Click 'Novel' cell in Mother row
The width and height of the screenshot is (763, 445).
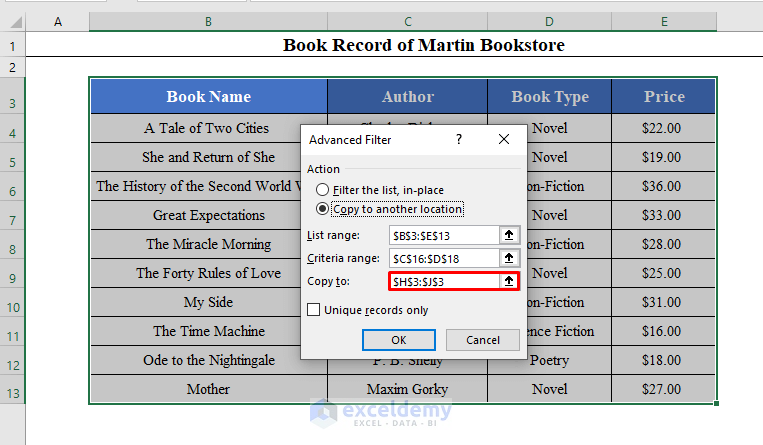pyautogui.click(x=549, y=389)
